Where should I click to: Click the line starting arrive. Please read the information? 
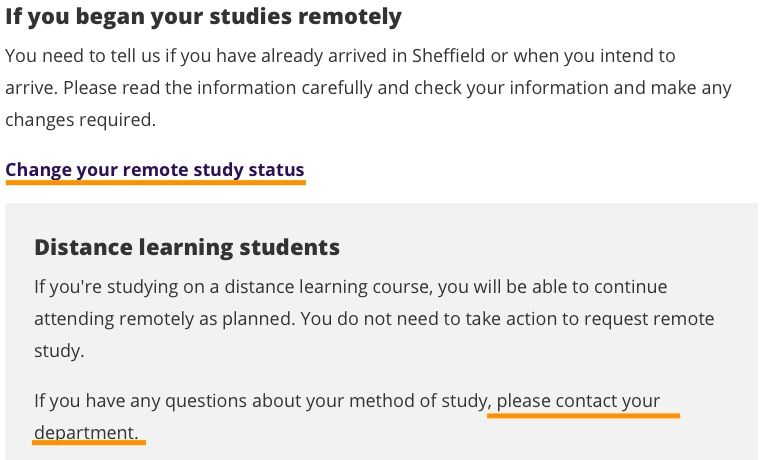coord(368,88)
